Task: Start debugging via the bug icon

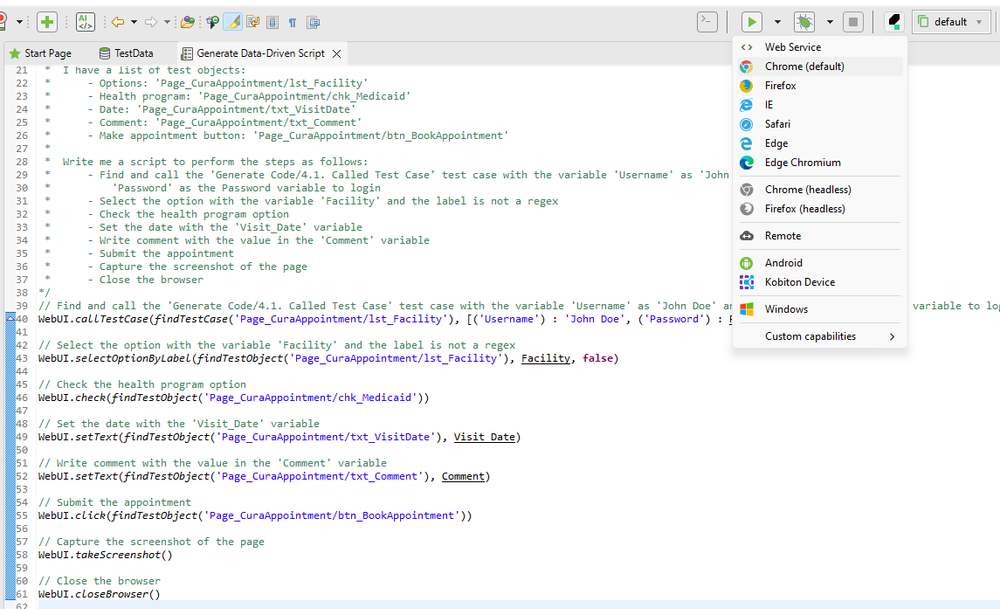Action: [804, 21]
